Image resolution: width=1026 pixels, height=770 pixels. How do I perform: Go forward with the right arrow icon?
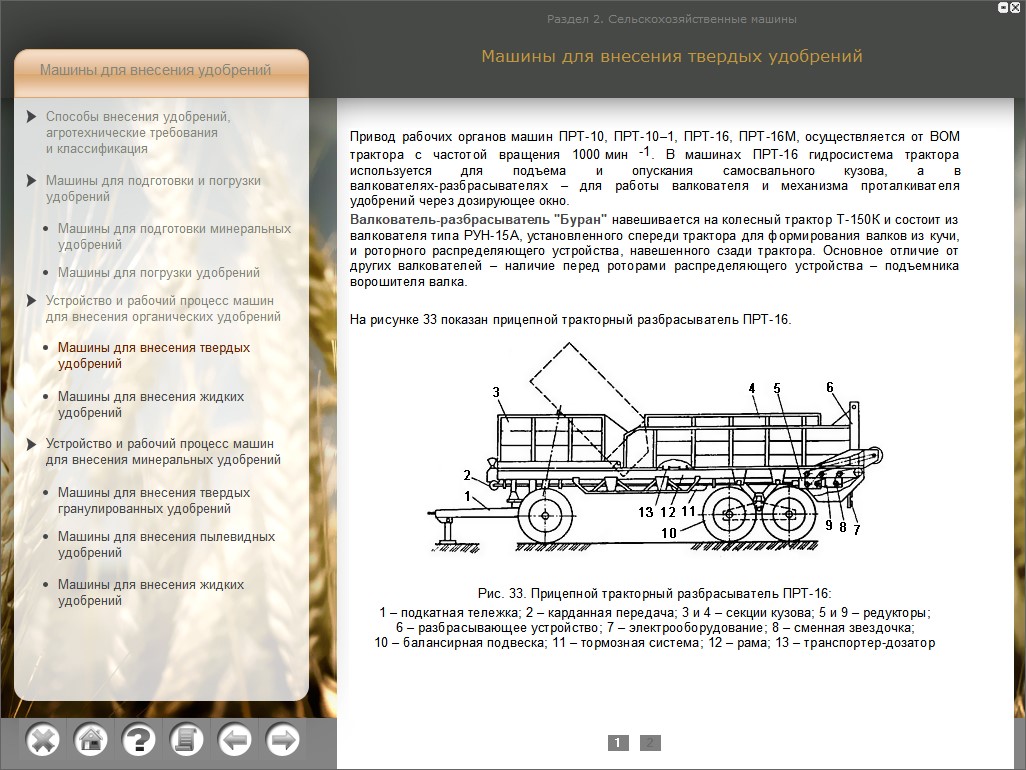tap(283, 741)
